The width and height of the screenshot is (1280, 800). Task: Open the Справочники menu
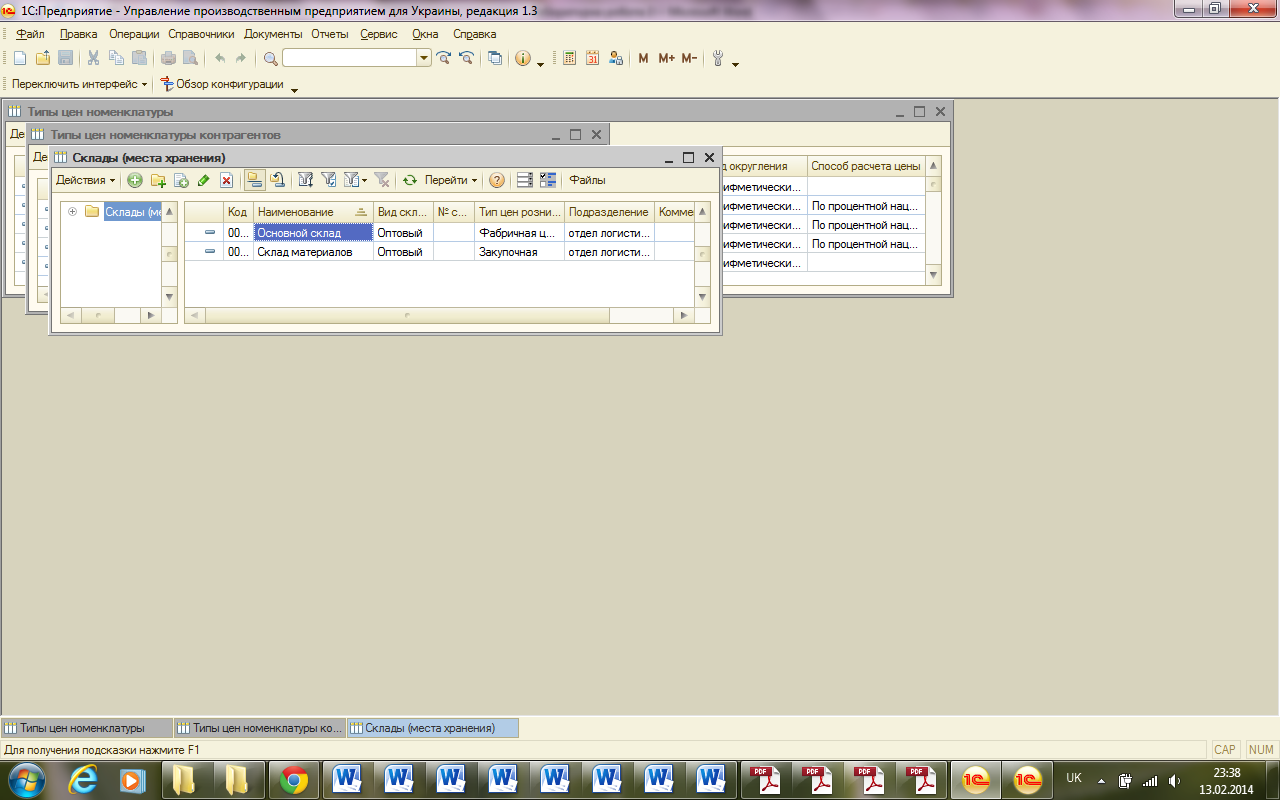[201, 34]
